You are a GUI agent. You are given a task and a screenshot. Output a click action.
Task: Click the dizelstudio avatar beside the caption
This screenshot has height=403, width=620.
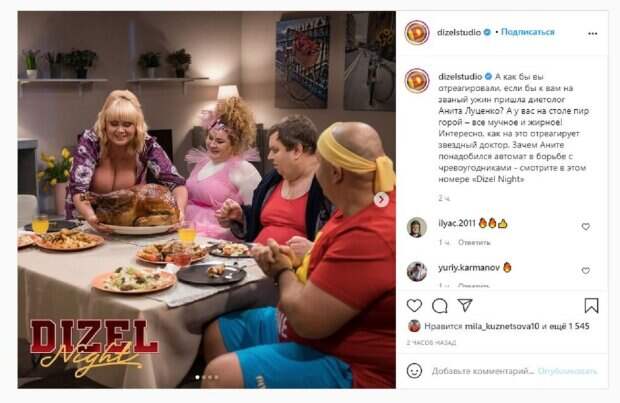pyautogui.click(x=417, y=81)
